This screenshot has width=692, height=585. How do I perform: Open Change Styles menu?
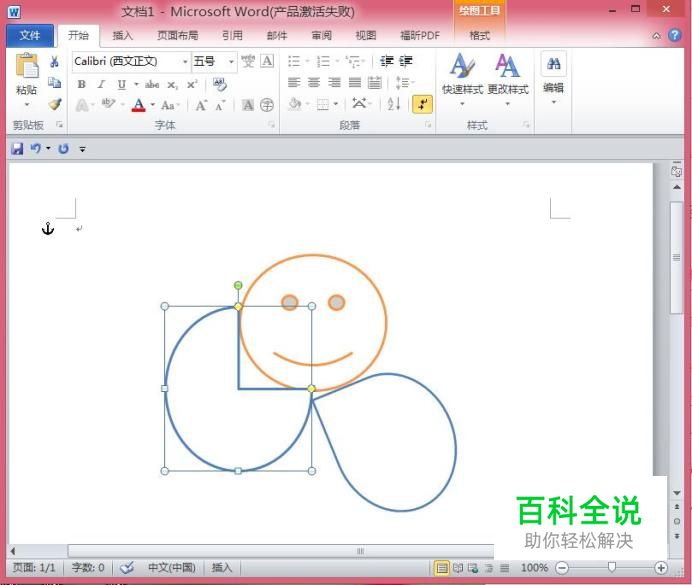point(508,79)
